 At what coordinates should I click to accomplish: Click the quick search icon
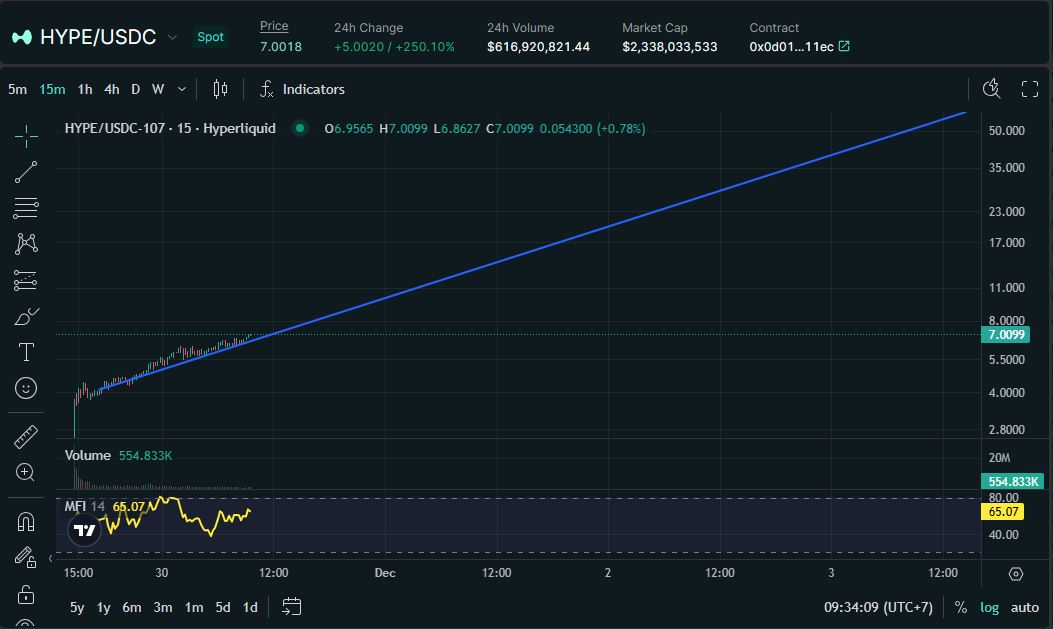[992, 89]
